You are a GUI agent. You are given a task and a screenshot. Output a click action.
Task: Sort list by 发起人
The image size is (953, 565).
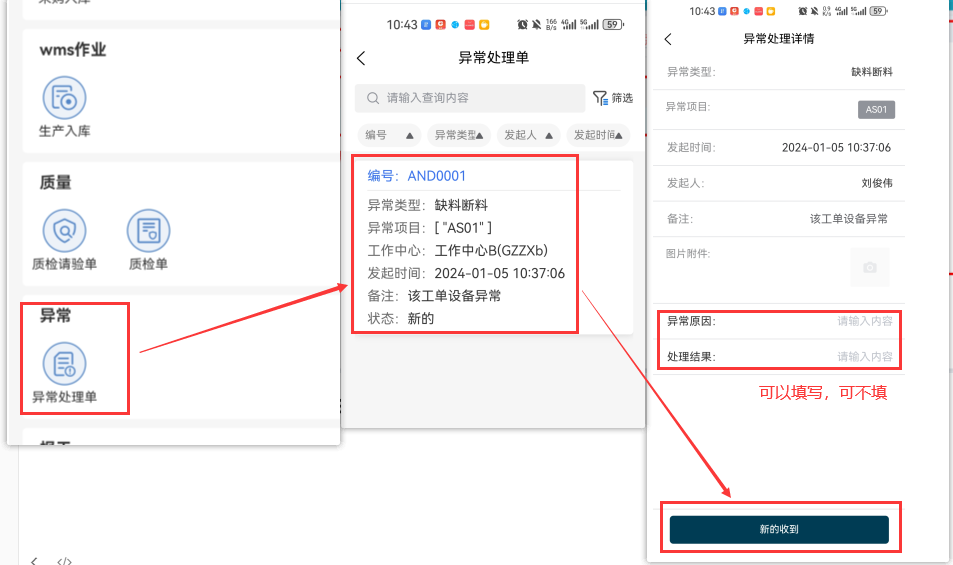click(x=528, y=135)
